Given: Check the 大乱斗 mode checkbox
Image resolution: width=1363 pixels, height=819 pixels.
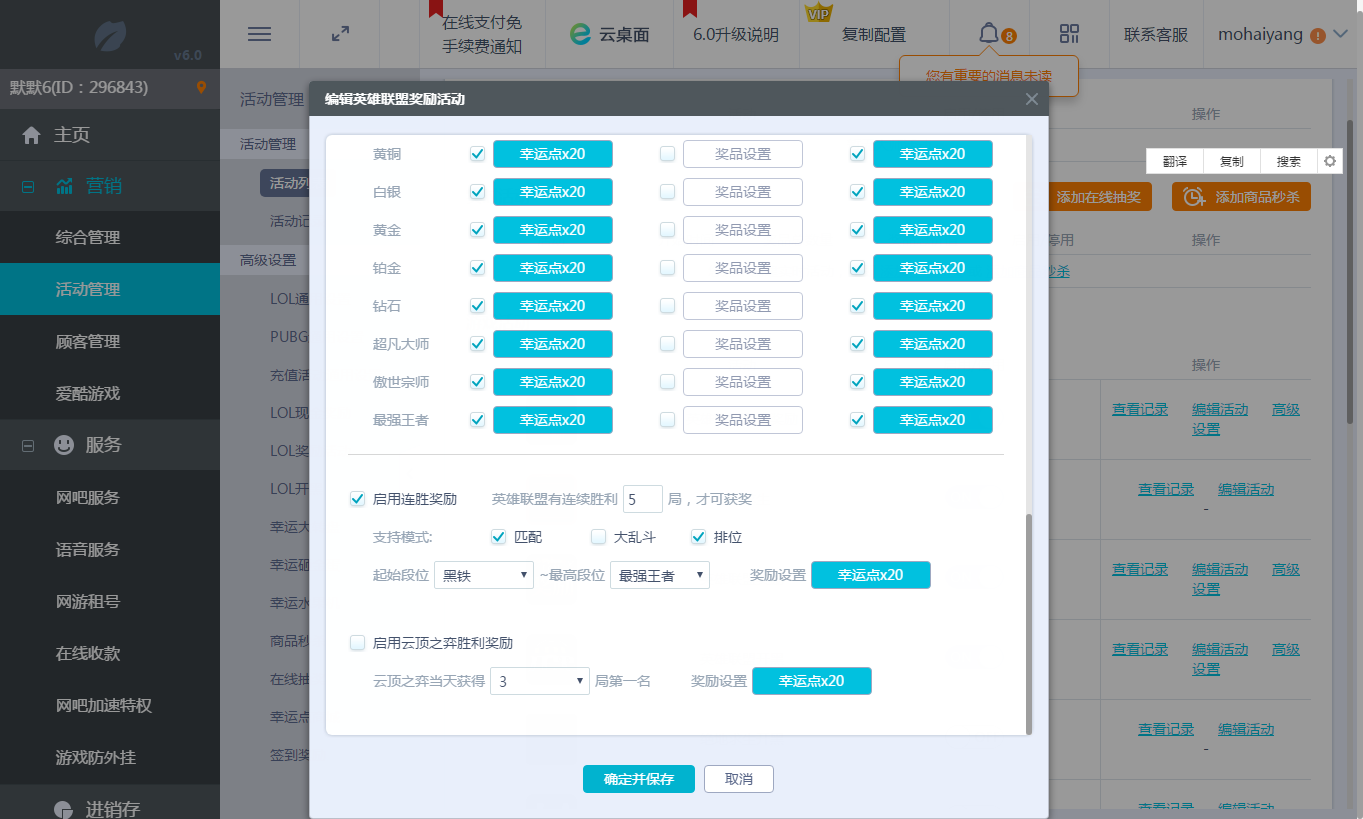Looking at the screenshot, I should 598,537.
